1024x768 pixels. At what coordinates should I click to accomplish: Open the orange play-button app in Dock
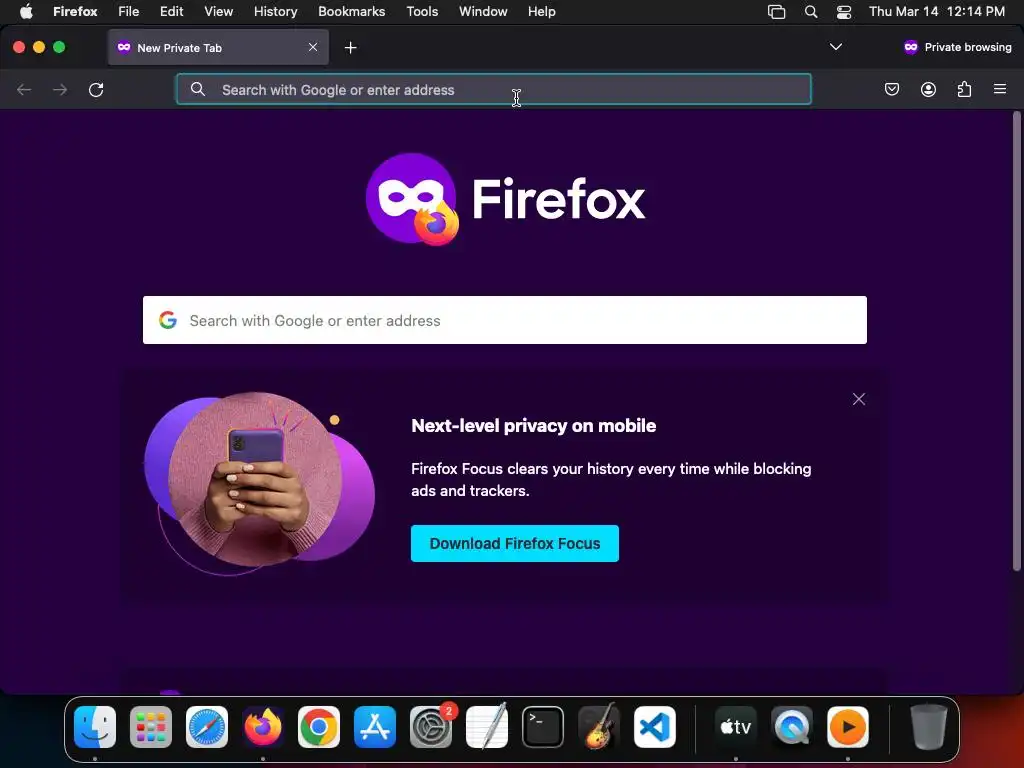point(848,727)
